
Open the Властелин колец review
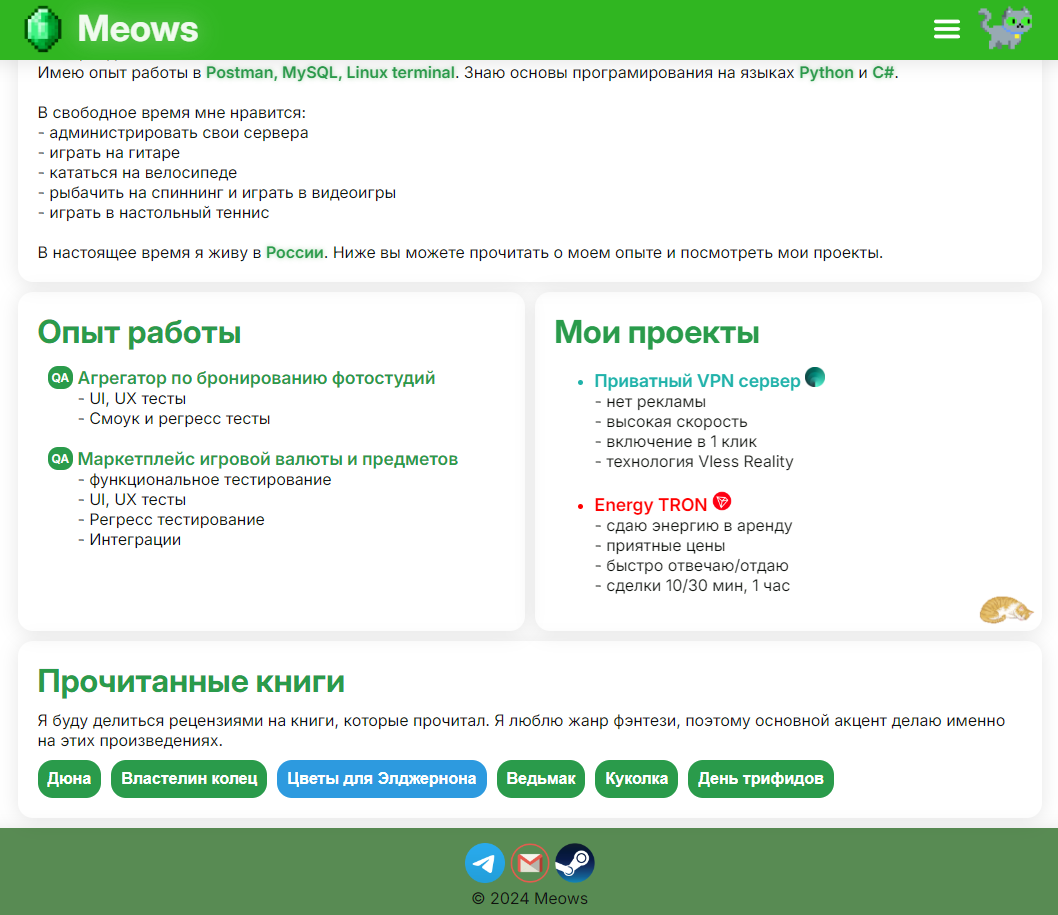coord(189,779)
